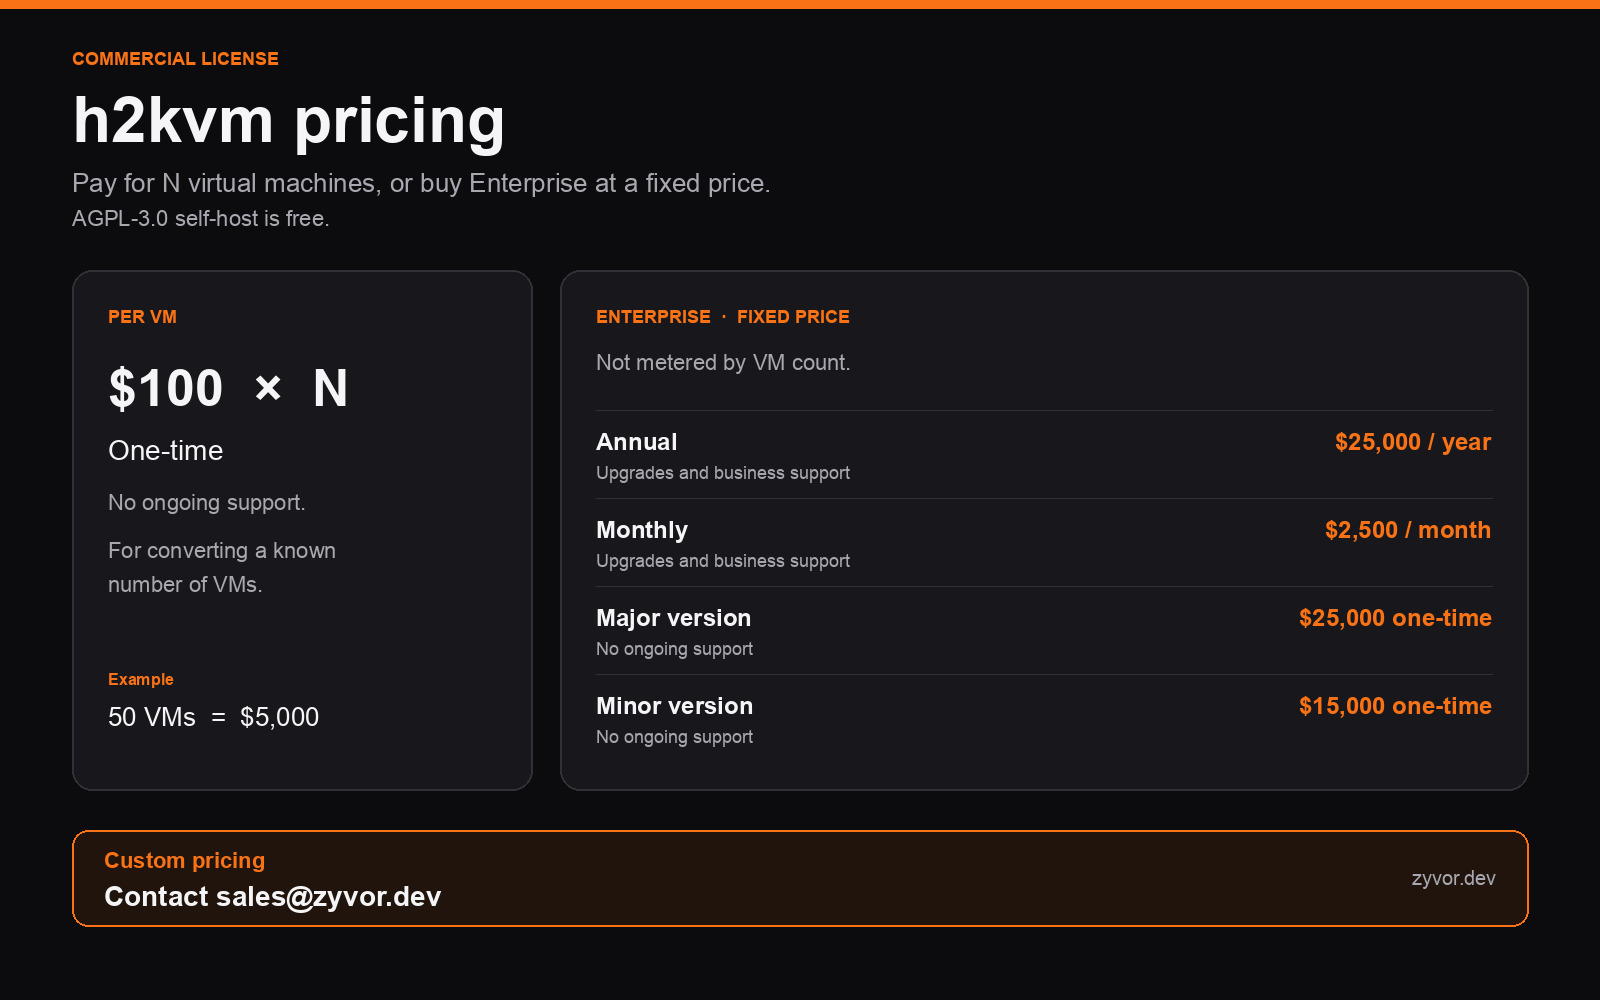Click the '$25,000 / year' price
1600x1000 pixels.
click(x=1413, y=442)
